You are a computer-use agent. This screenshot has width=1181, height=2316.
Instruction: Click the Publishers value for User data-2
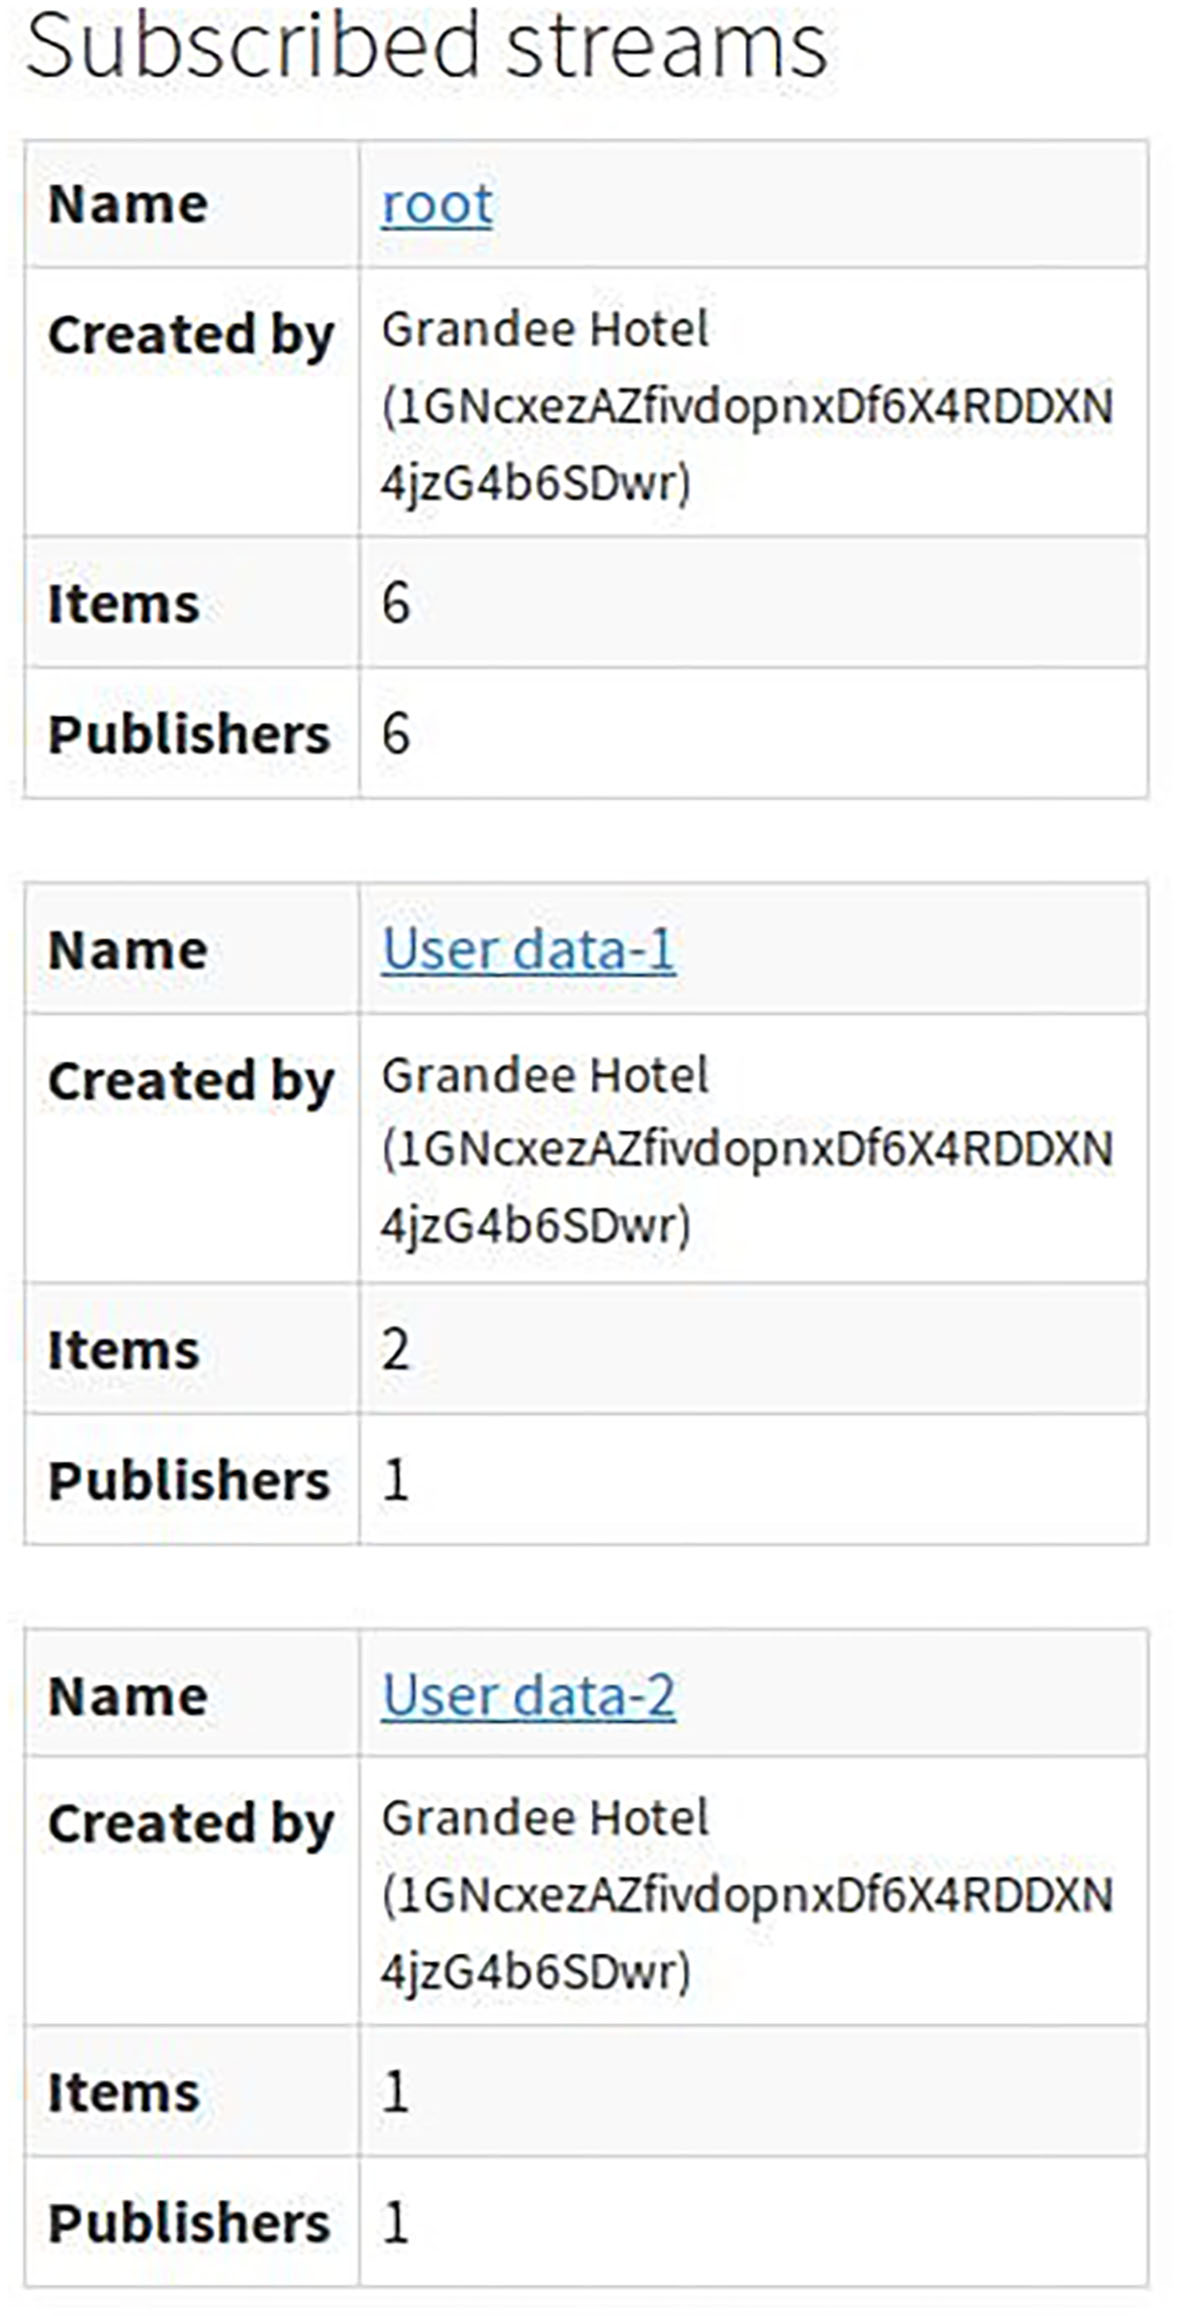pyautogui.click(x=396, y=2222)
